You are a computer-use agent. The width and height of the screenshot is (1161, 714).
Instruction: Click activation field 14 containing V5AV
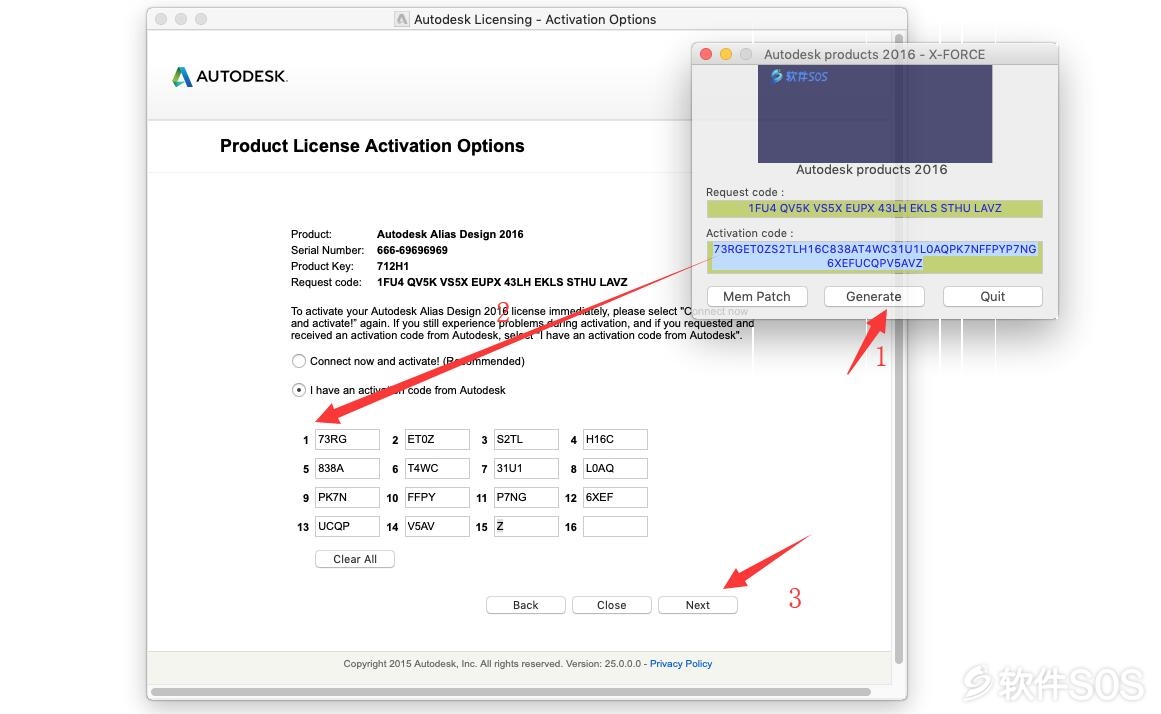tap(437, 526)
